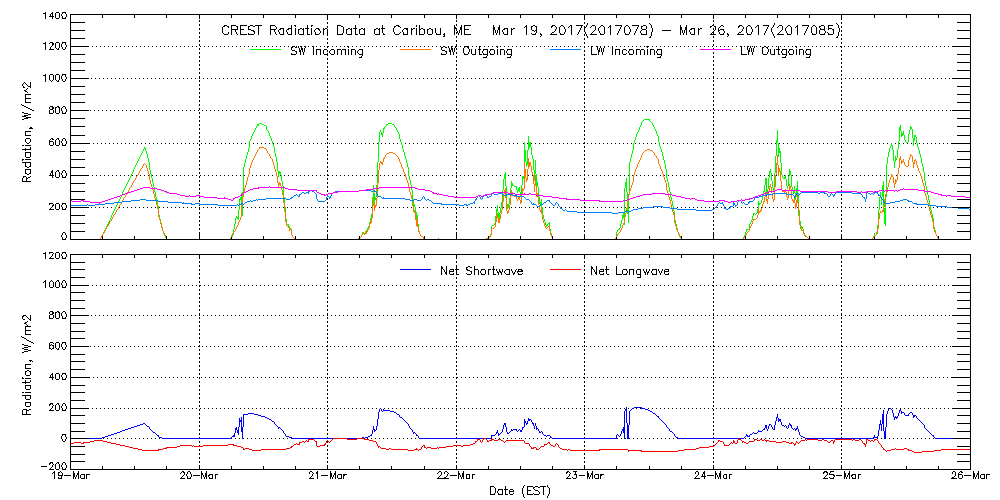1000x500 pixels.
Task: Click the 23-Mar date tick label
Action: point(585,475)
